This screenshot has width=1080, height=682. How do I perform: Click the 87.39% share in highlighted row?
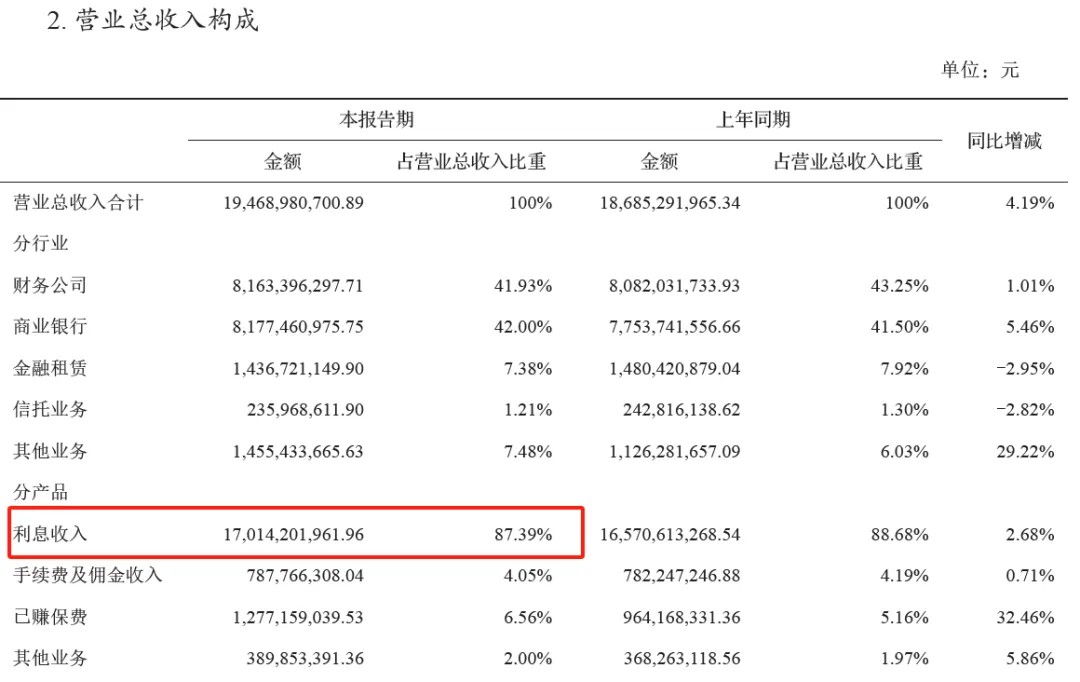click(x=524, y=534)
